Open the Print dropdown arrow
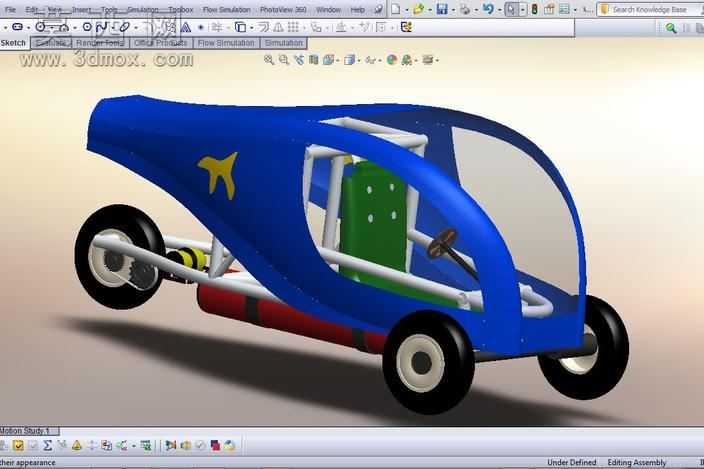Image resolution: width=704 pixels, height=469 pixels. pos(476,10)
